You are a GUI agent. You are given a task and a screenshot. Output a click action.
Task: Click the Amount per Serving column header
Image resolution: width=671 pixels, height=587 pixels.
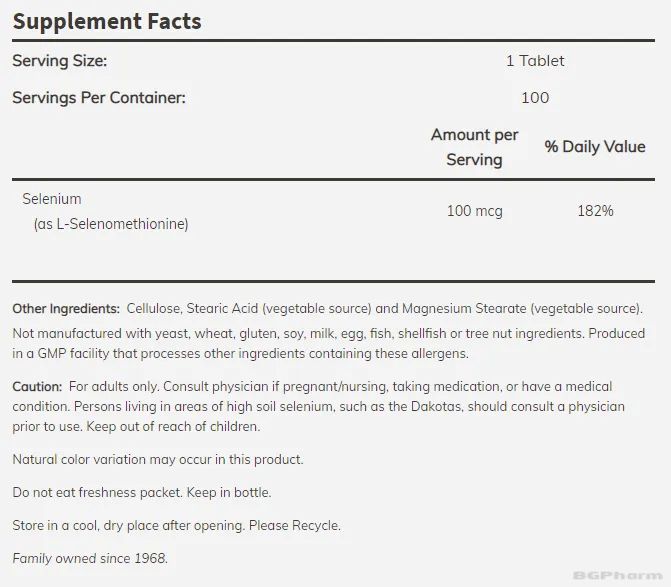tap(474, 147)
